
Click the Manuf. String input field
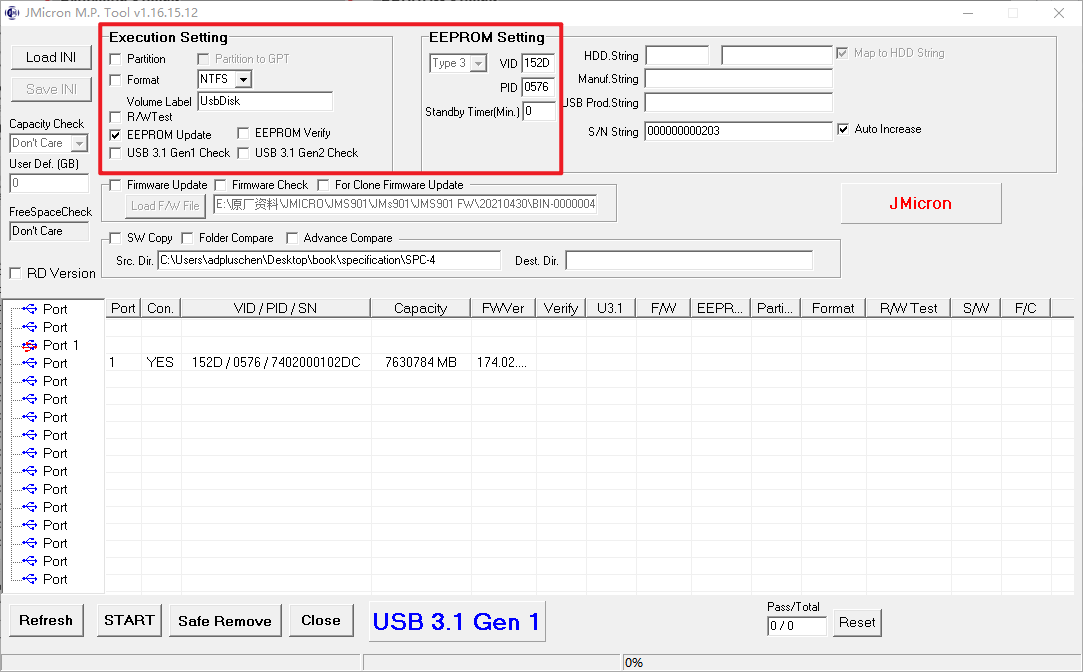738,79
